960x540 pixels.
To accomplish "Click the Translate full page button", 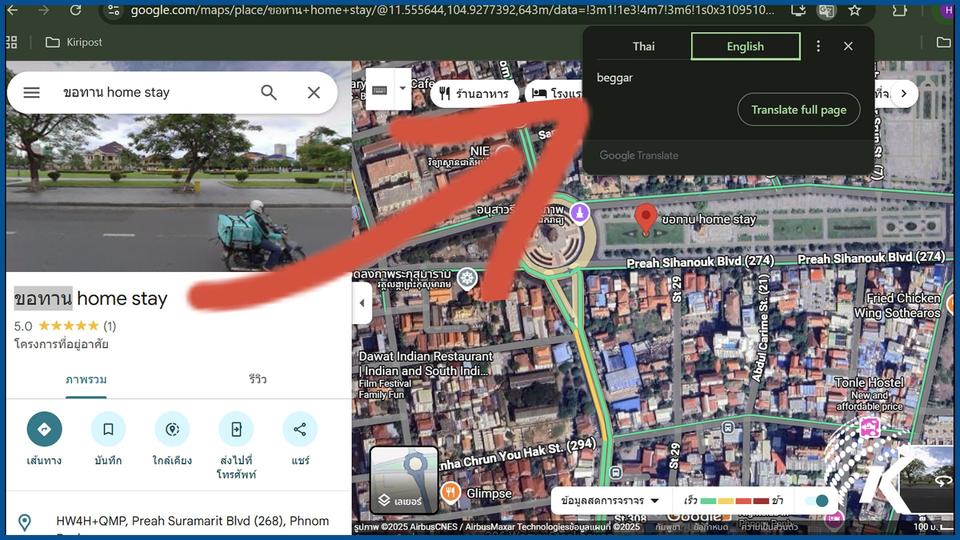I will (798, 110).
